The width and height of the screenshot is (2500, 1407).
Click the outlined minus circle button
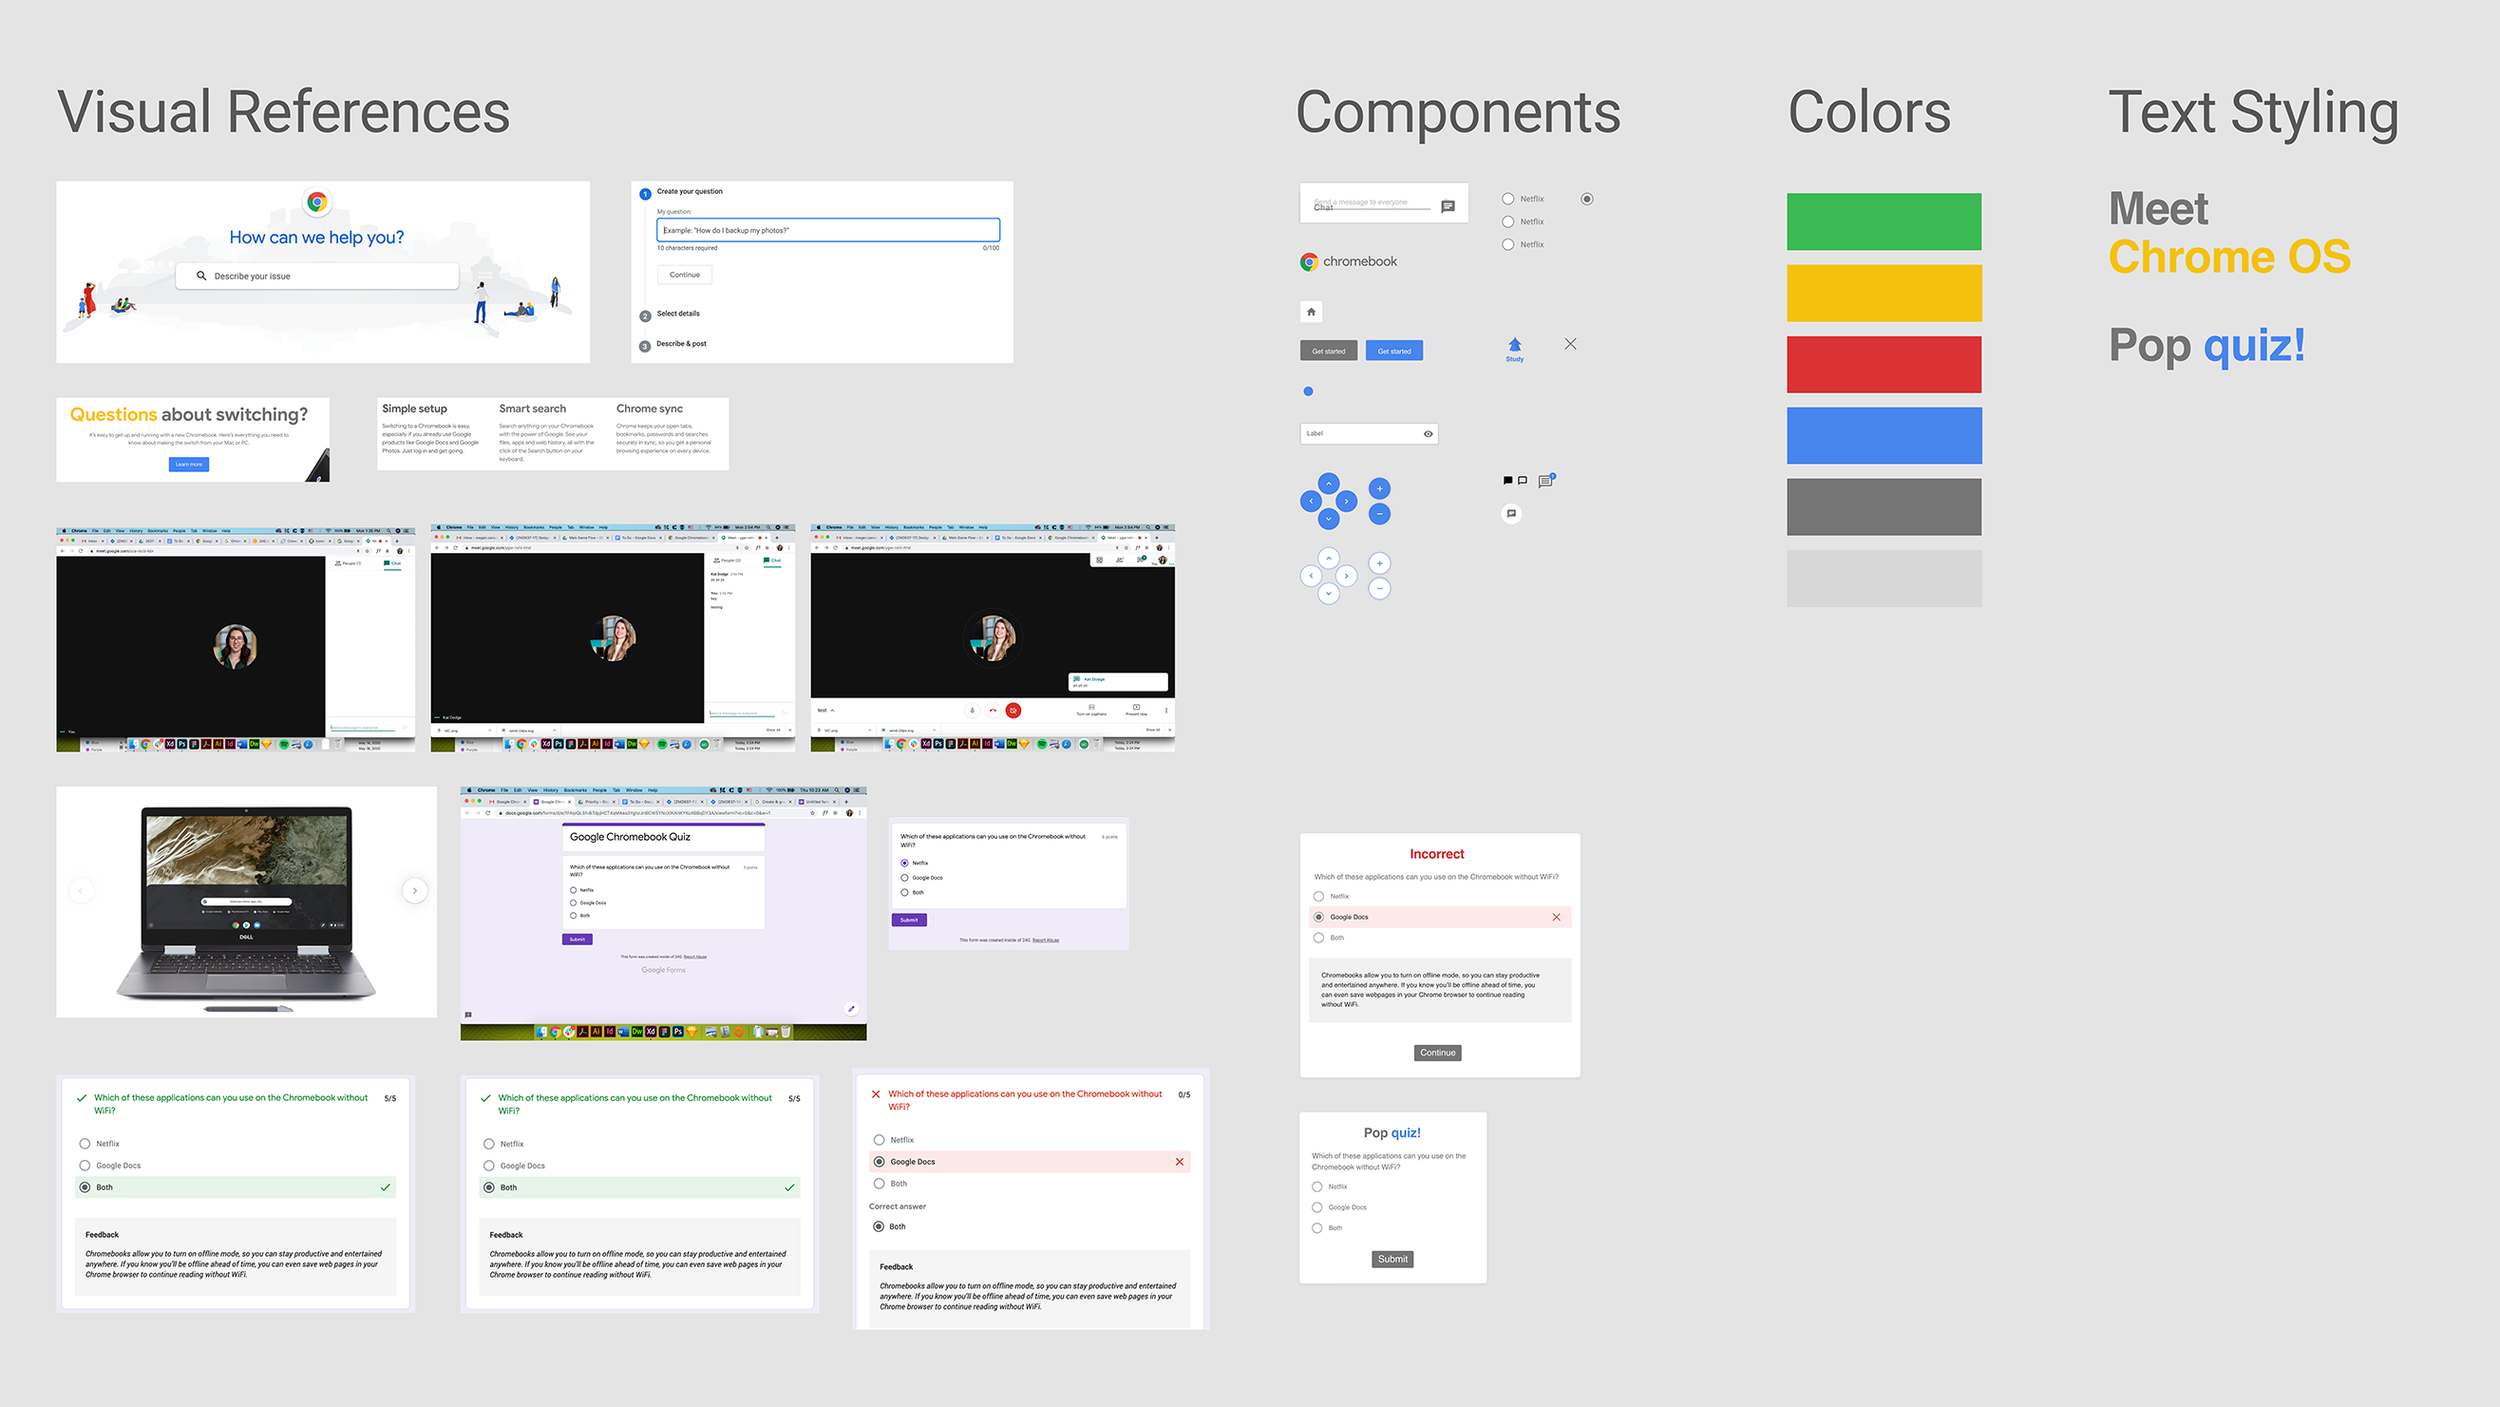(x=1379, y=589)
